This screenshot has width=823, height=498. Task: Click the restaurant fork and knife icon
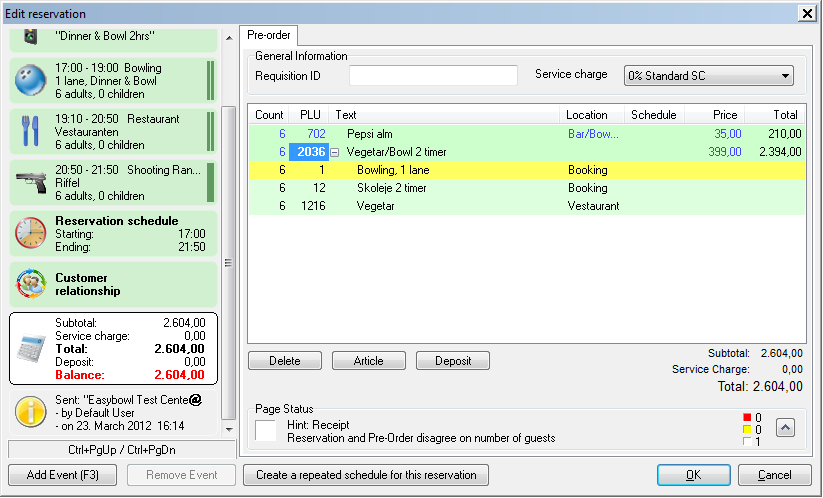coord(31,130)
